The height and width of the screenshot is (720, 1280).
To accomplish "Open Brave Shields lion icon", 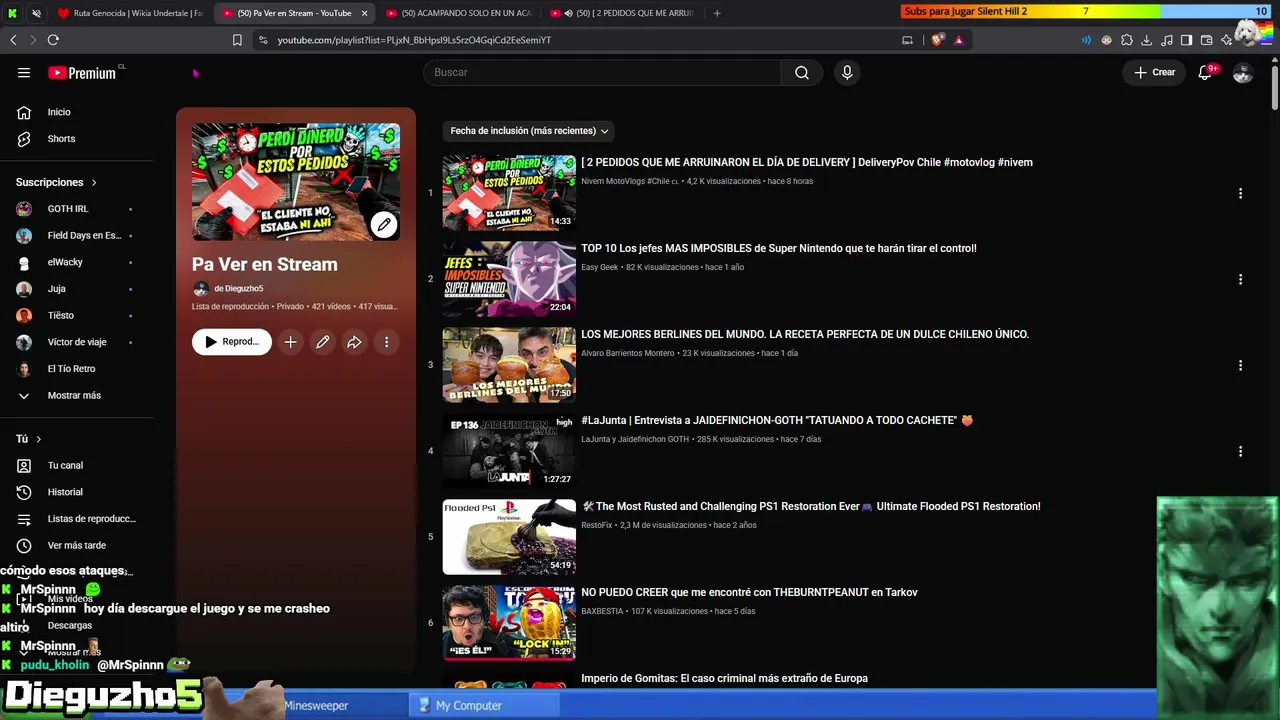I will [x=937, y=40].
